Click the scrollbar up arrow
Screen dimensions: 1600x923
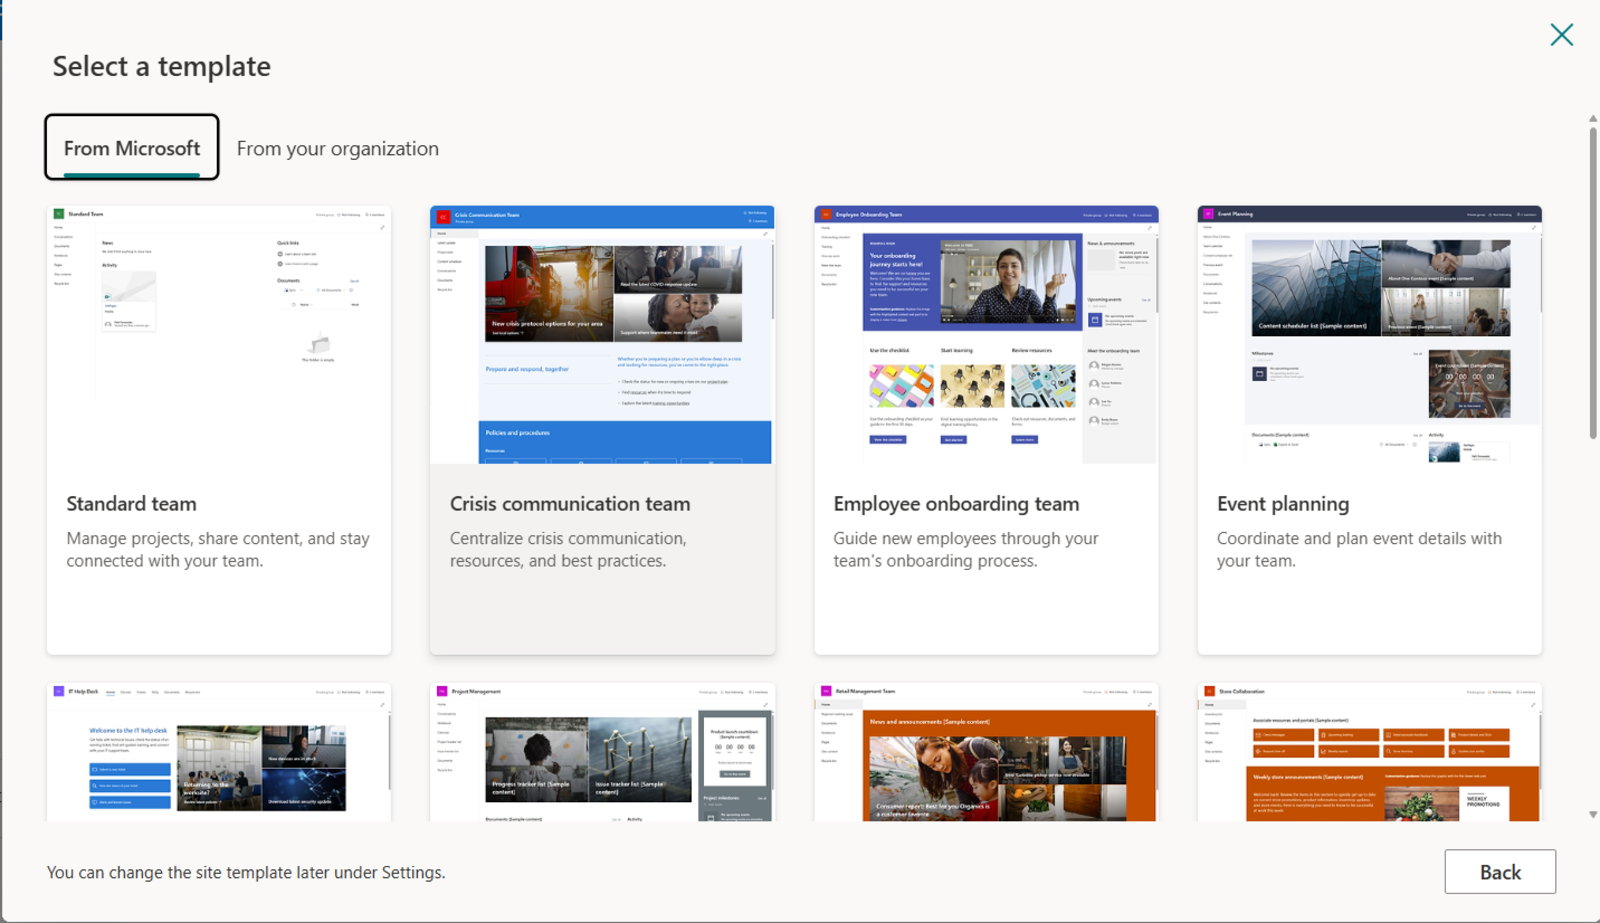[x=1592, y=119]
